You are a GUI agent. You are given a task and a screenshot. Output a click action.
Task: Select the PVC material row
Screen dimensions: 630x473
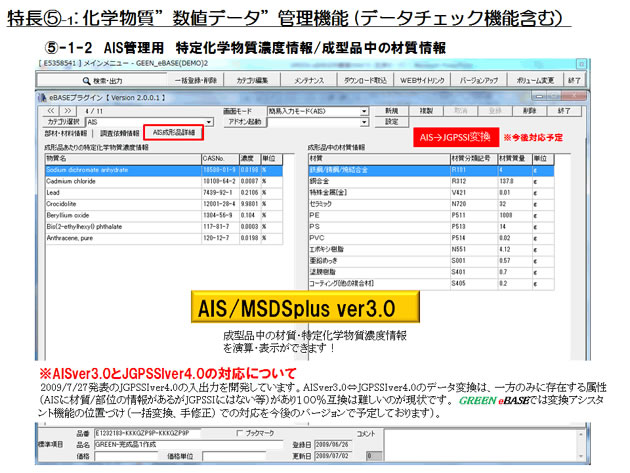(431, 238)
